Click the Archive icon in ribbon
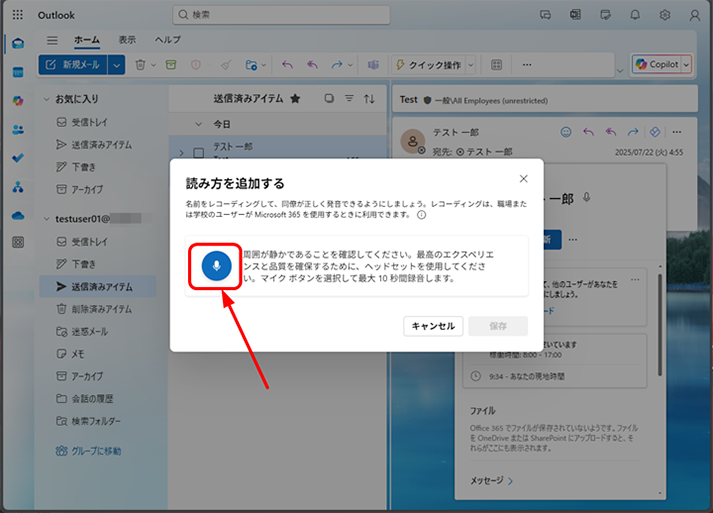 (171, 65)
